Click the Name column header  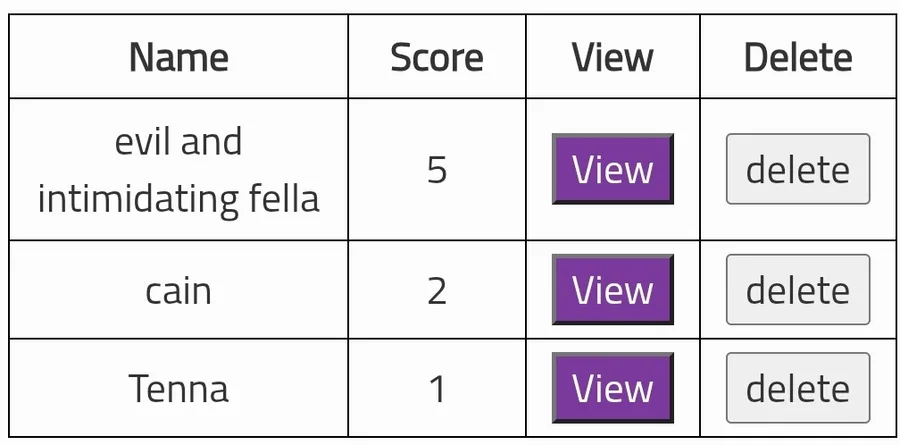[x=179, y=56]
